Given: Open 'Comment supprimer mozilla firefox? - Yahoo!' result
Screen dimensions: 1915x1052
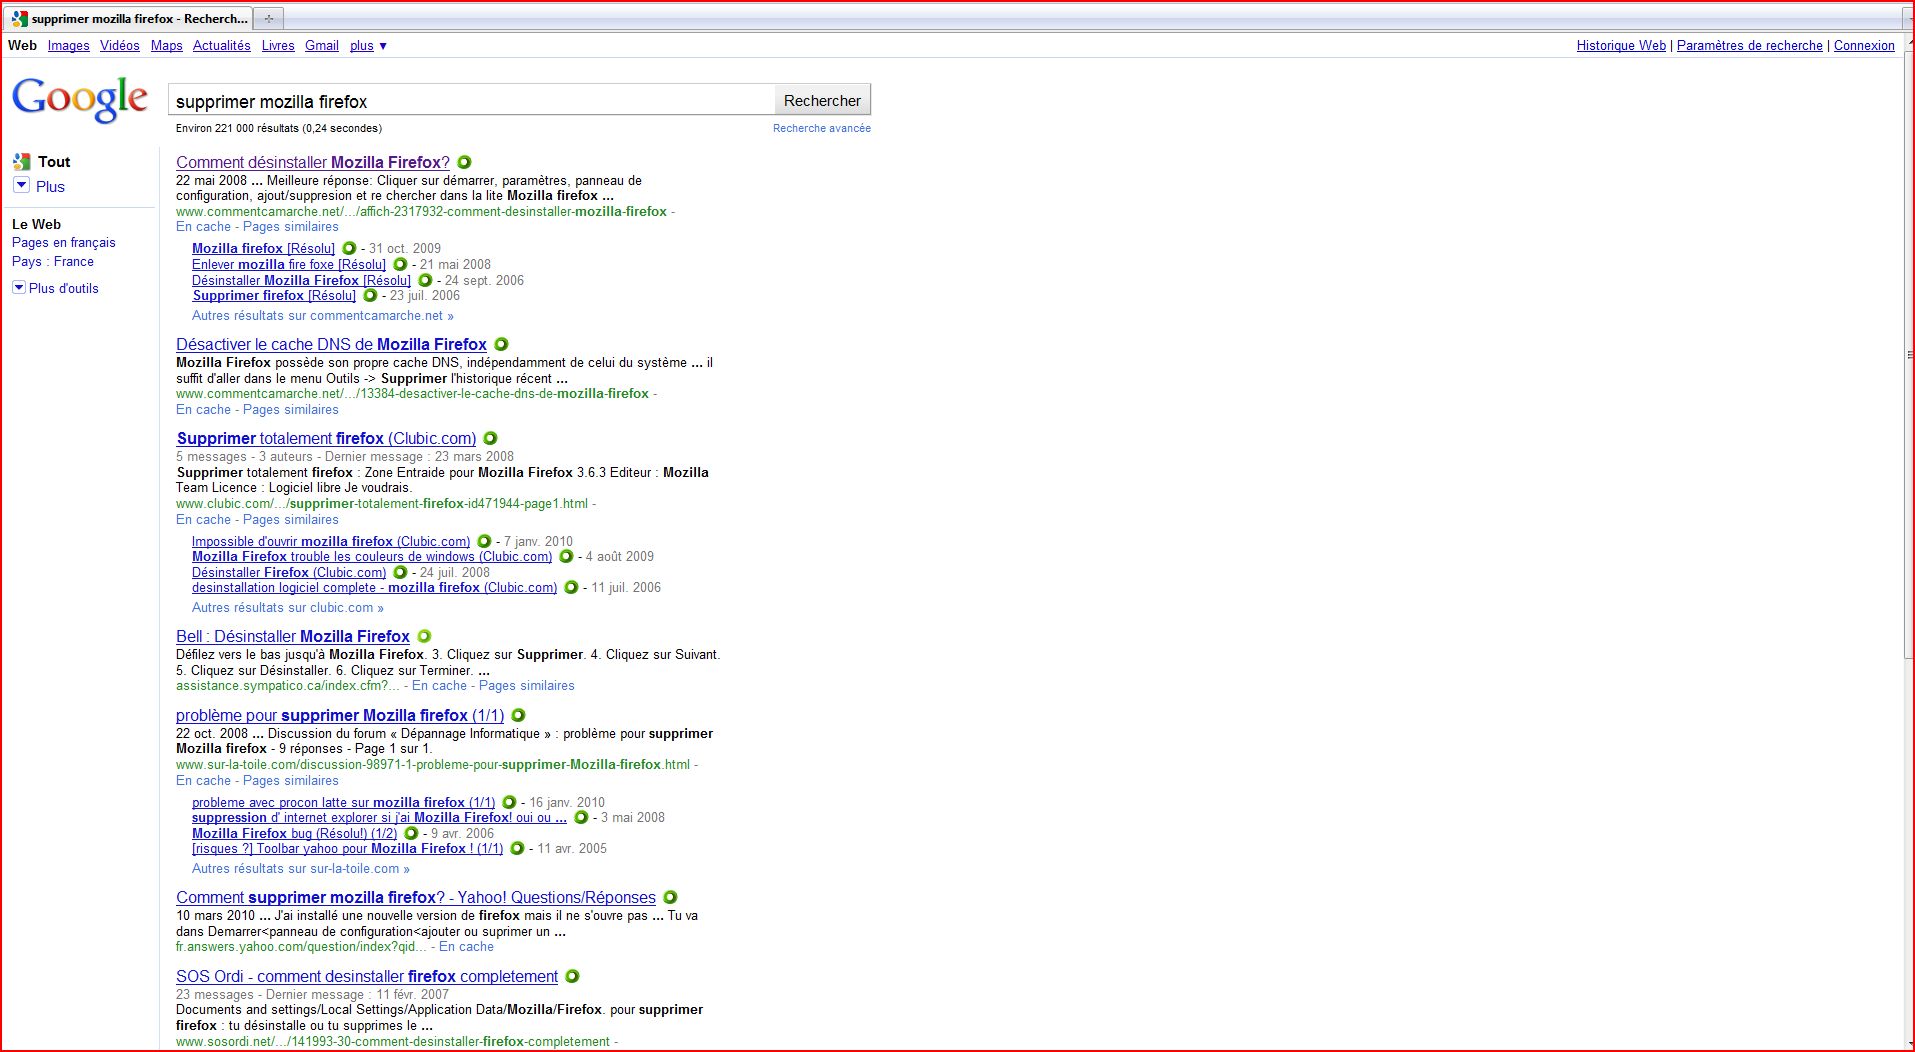Looking at the screenshot, I should (416, 897).
